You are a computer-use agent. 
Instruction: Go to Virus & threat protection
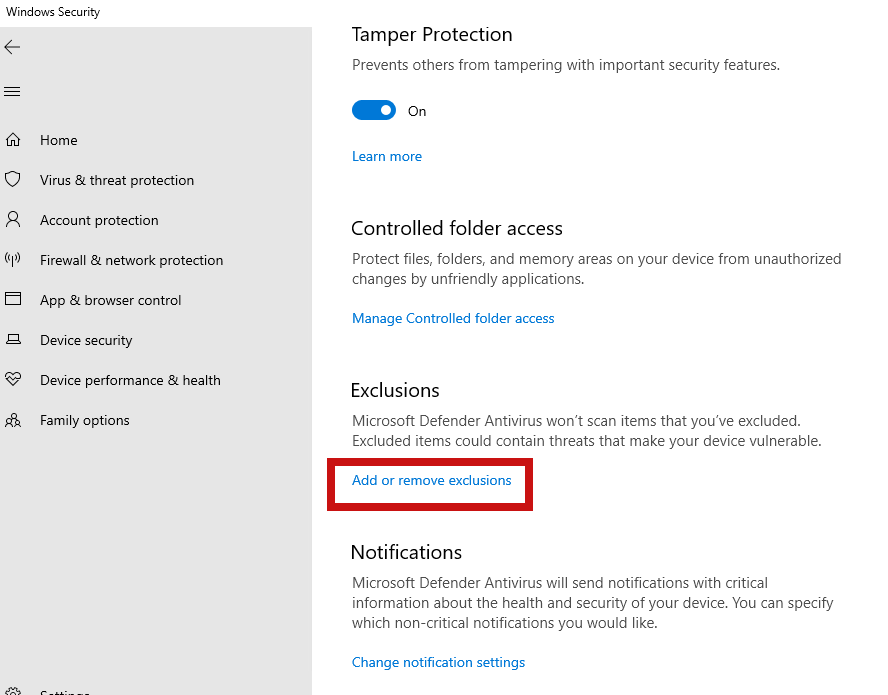pos(117,181)
